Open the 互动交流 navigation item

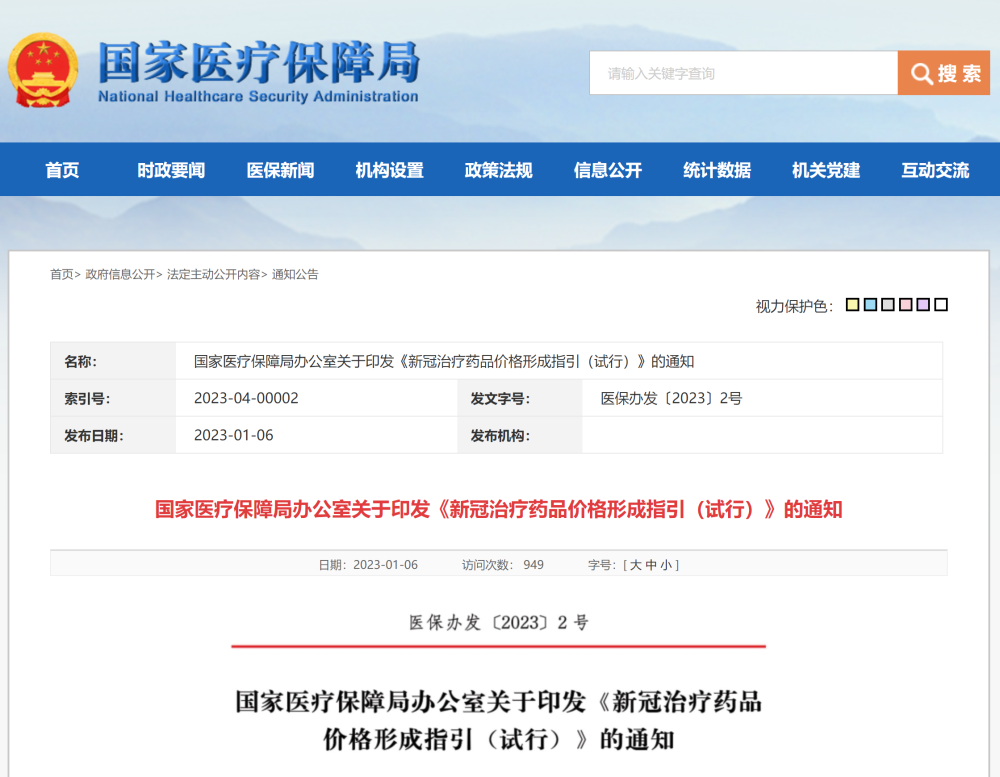pyautogui.click(x=935, y=170)
